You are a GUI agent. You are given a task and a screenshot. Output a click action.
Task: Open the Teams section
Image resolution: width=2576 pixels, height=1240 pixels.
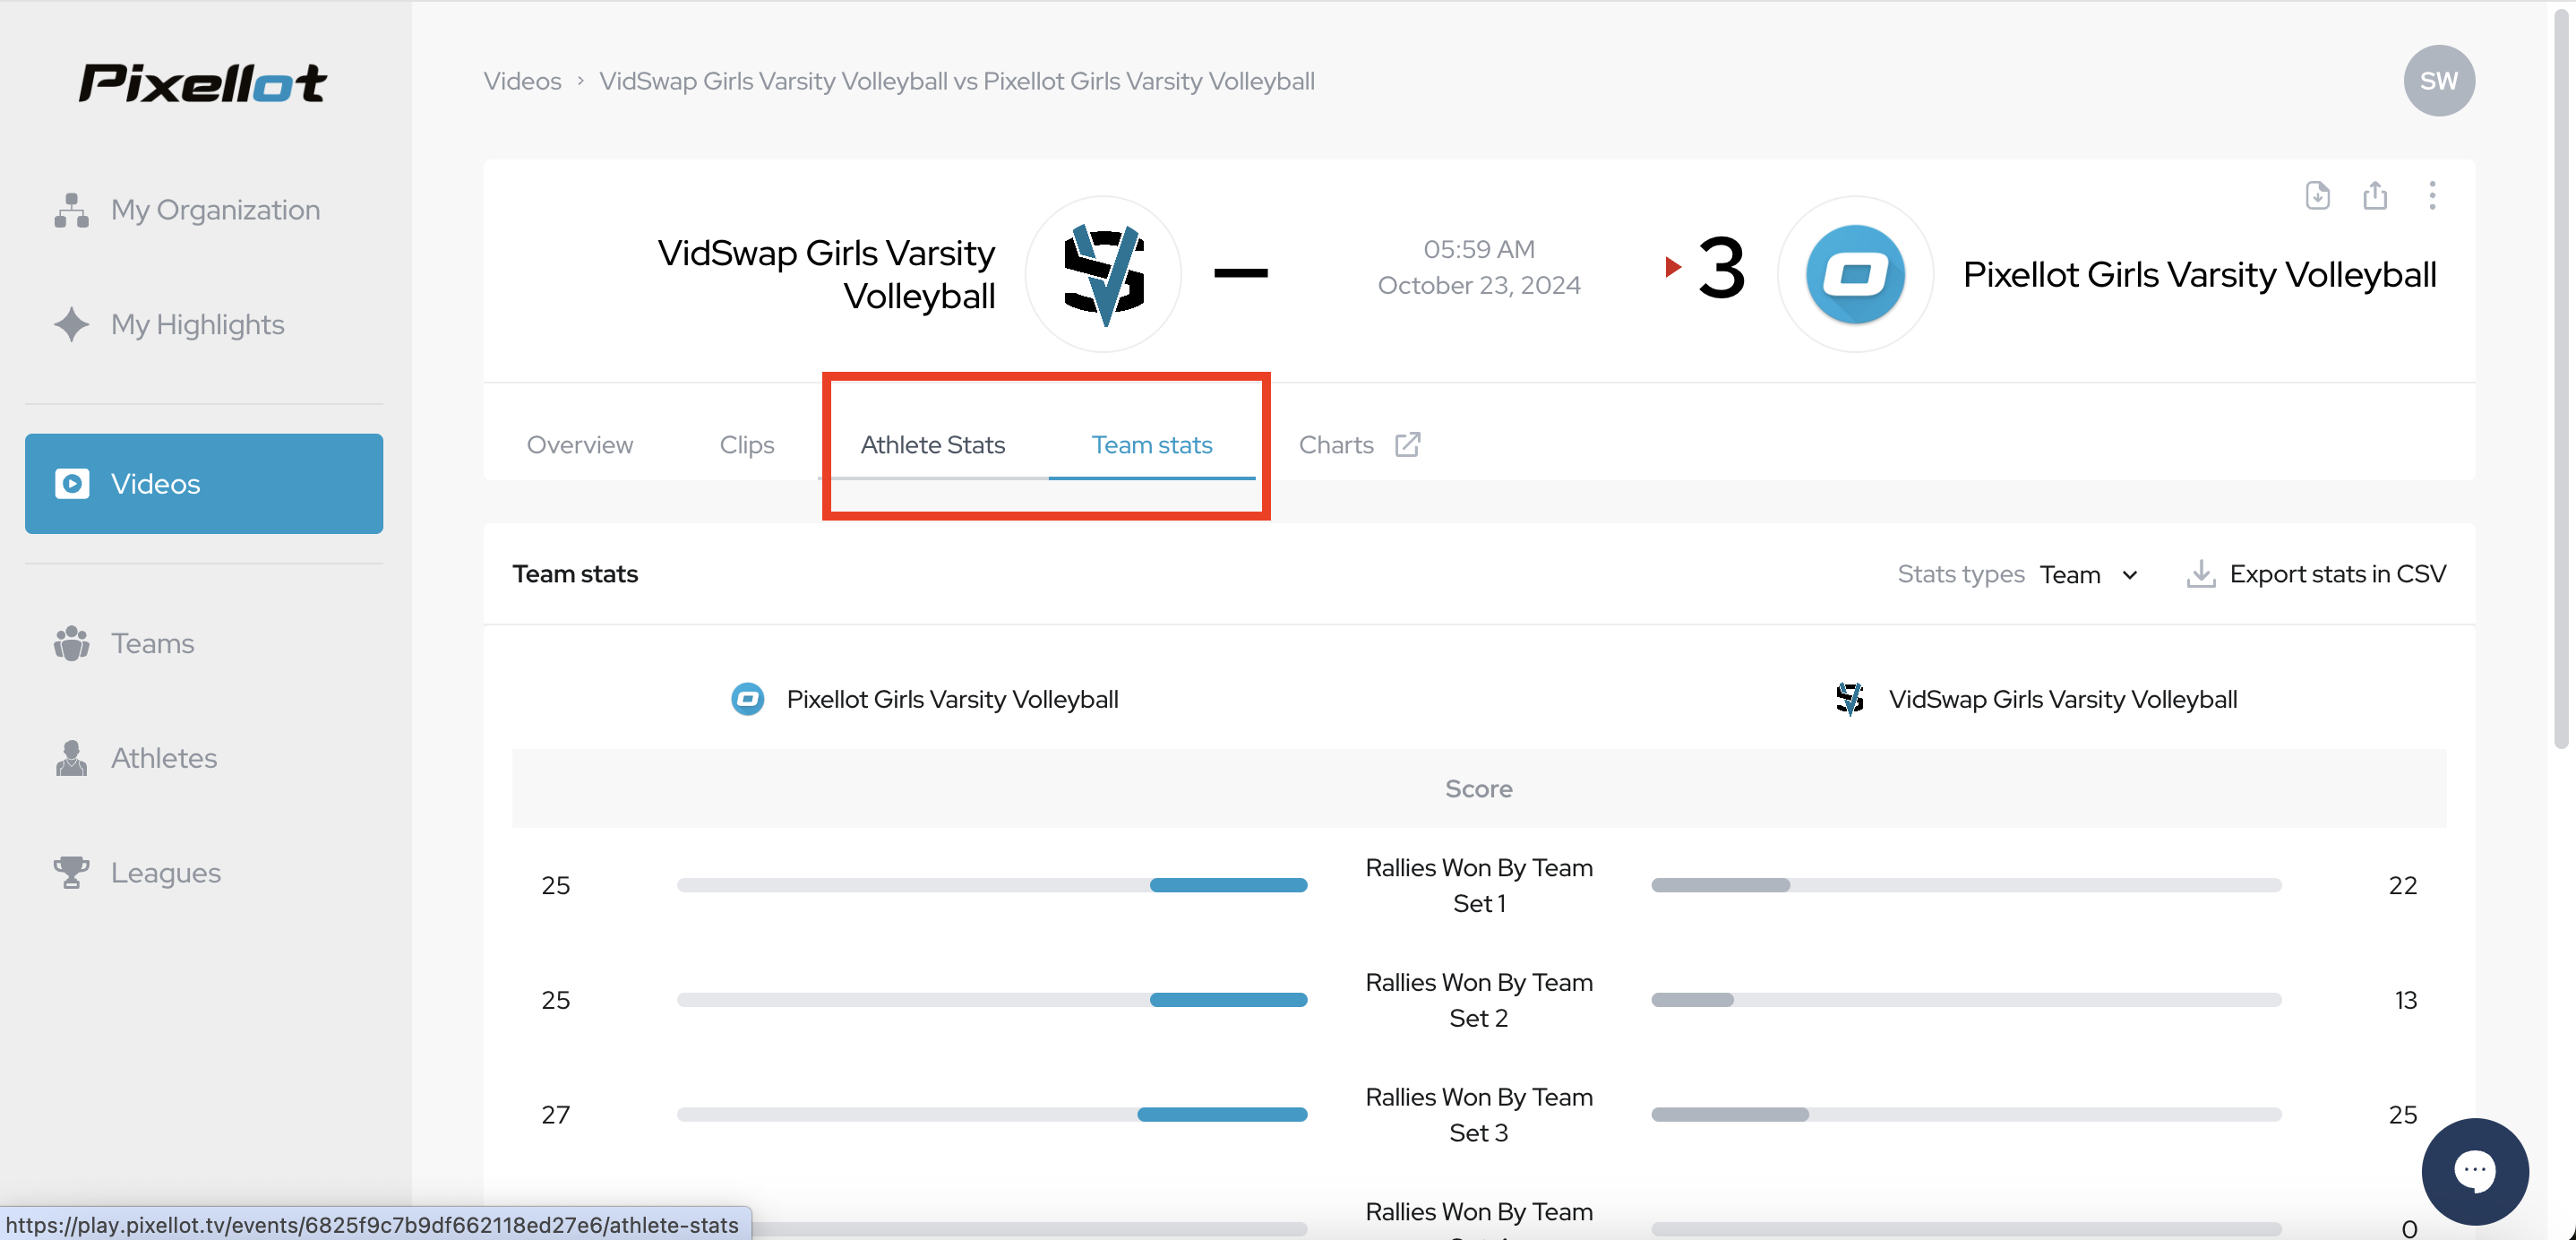204,643
